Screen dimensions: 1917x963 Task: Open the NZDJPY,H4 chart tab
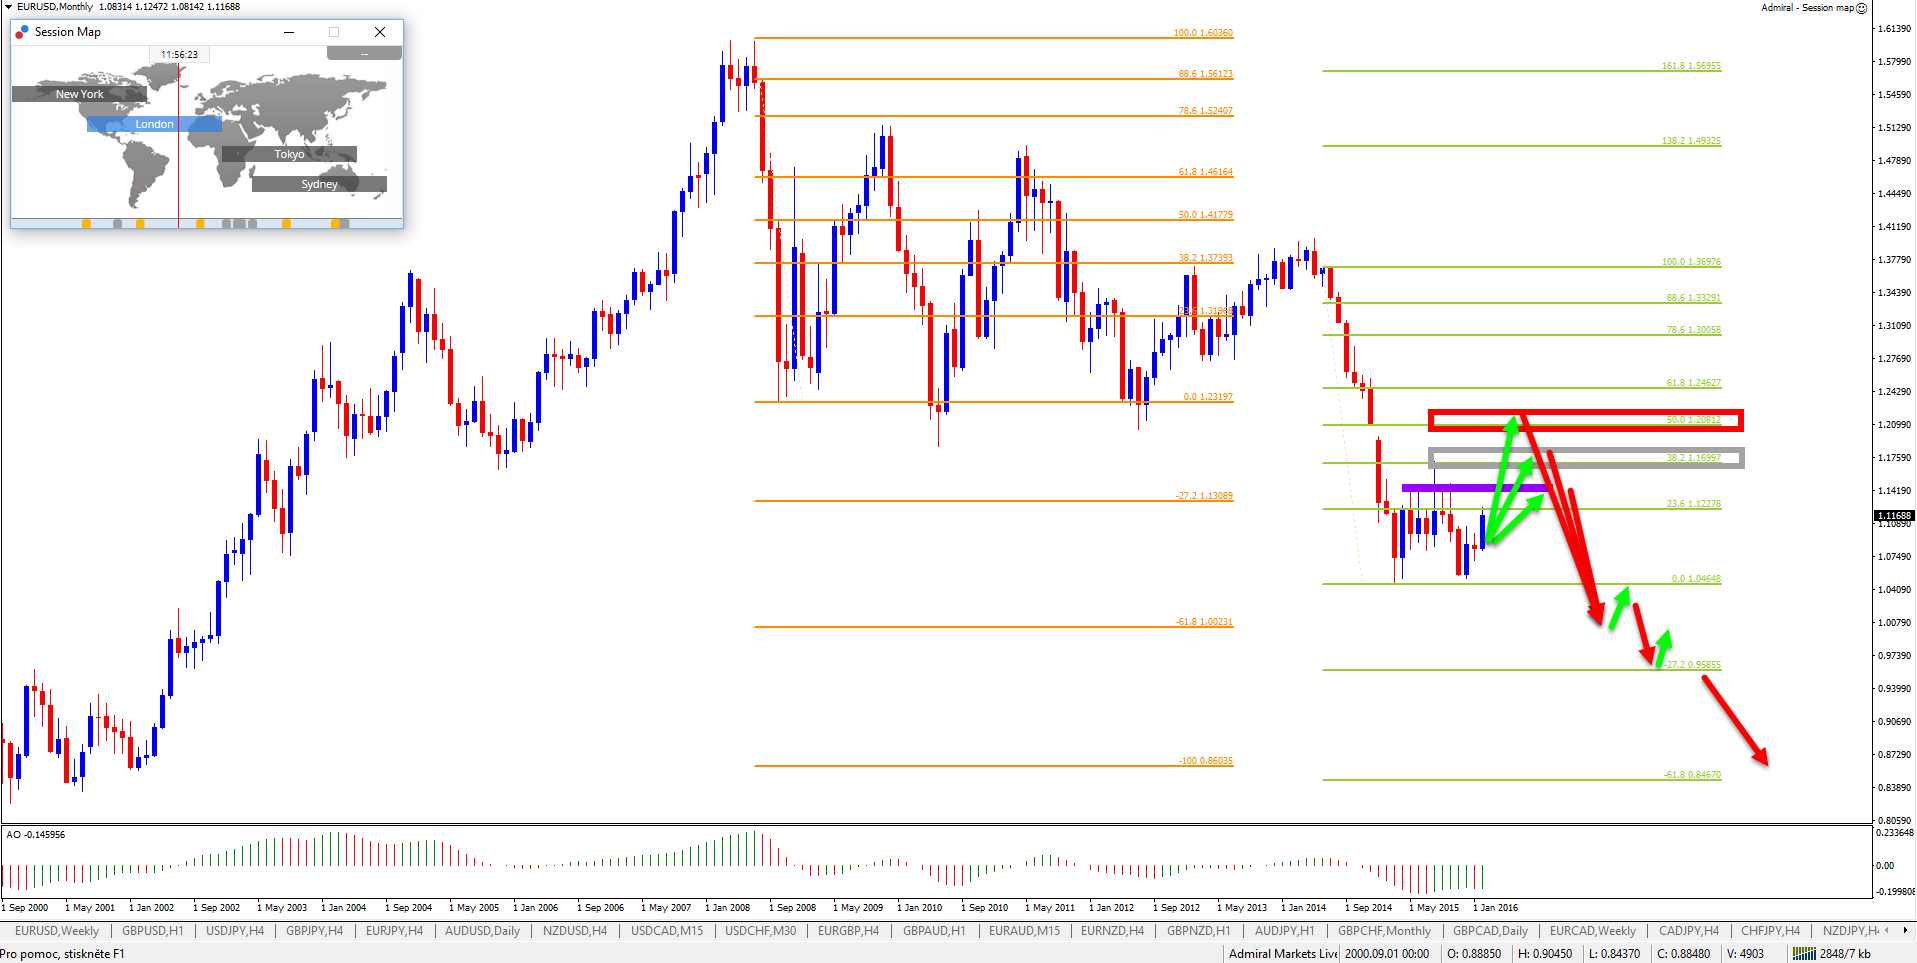(x=1850, y=931)
